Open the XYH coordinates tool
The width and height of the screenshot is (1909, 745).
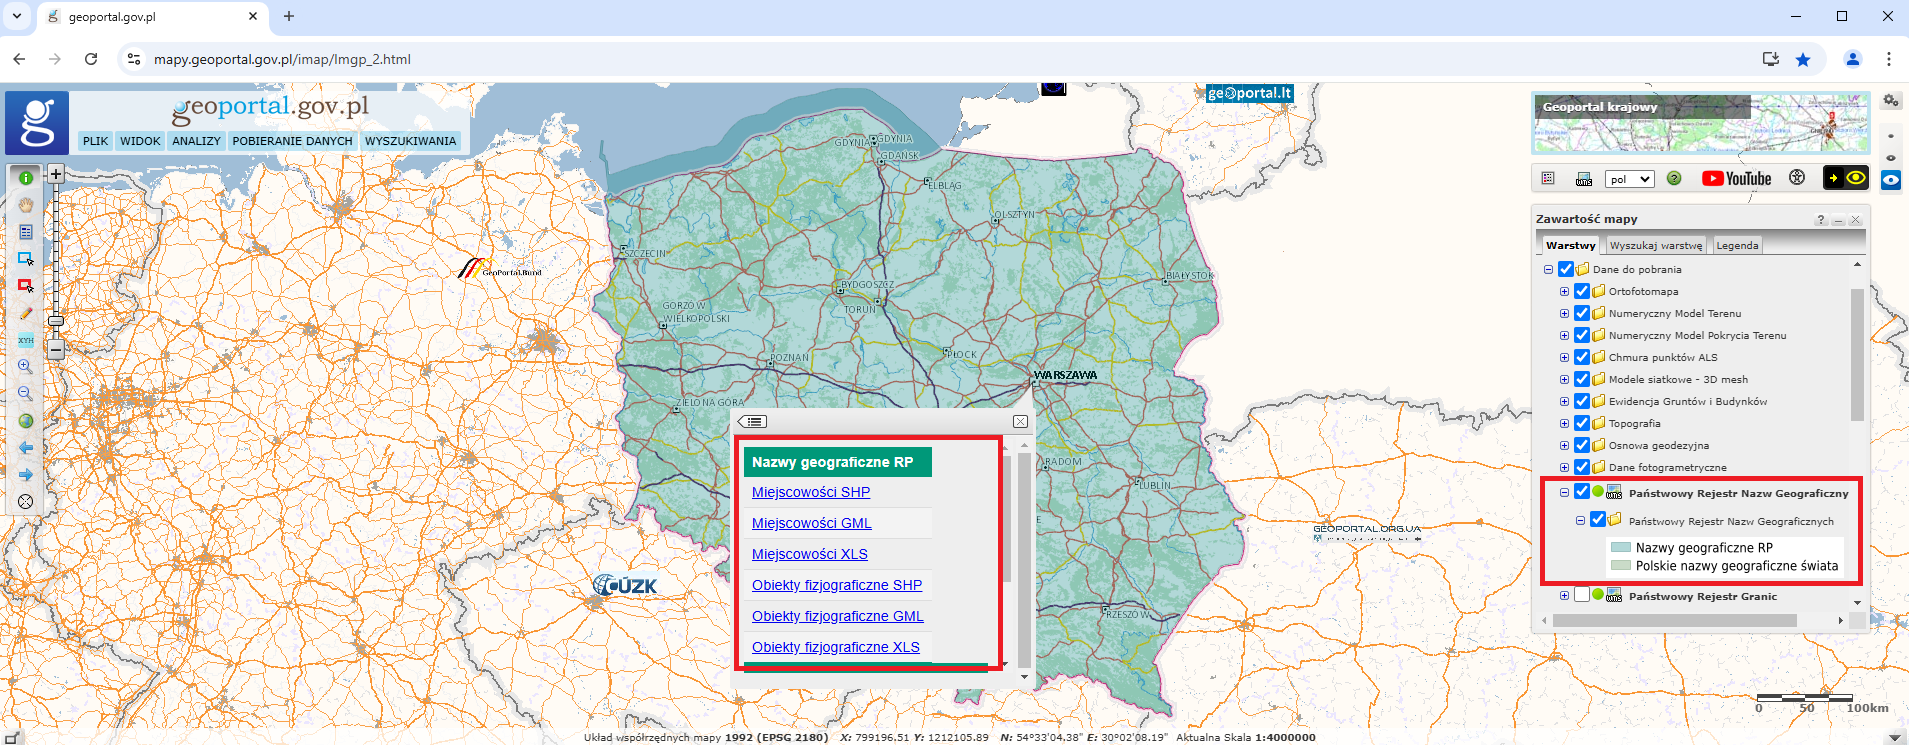pos(26,340)
